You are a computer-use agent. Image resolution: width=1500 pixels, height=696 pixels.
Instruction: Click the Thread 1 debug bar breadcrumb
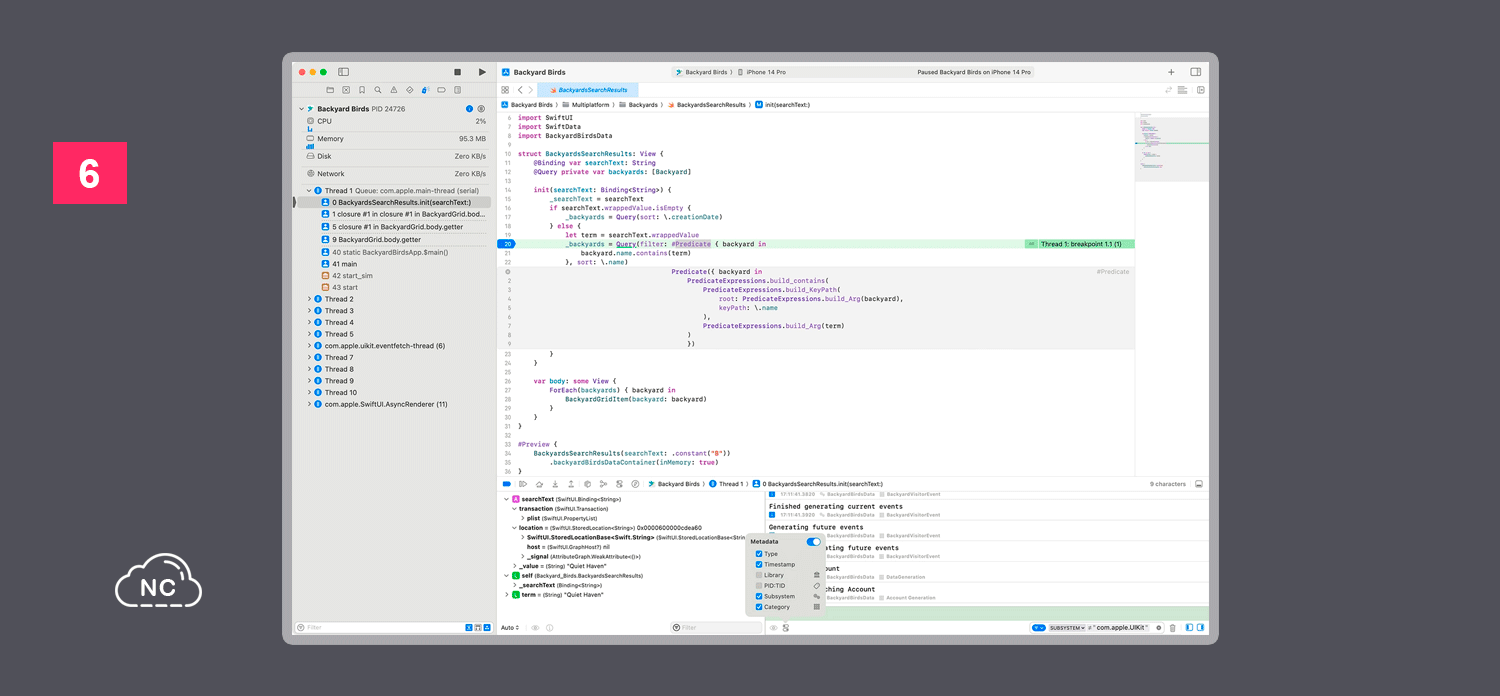click(725, 484)
